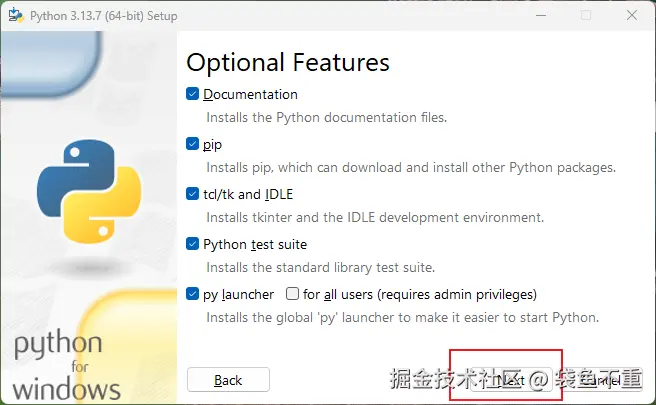Close the Python Setup window
The width and height of the screenshot is (656, 405).
click(632, 15)
